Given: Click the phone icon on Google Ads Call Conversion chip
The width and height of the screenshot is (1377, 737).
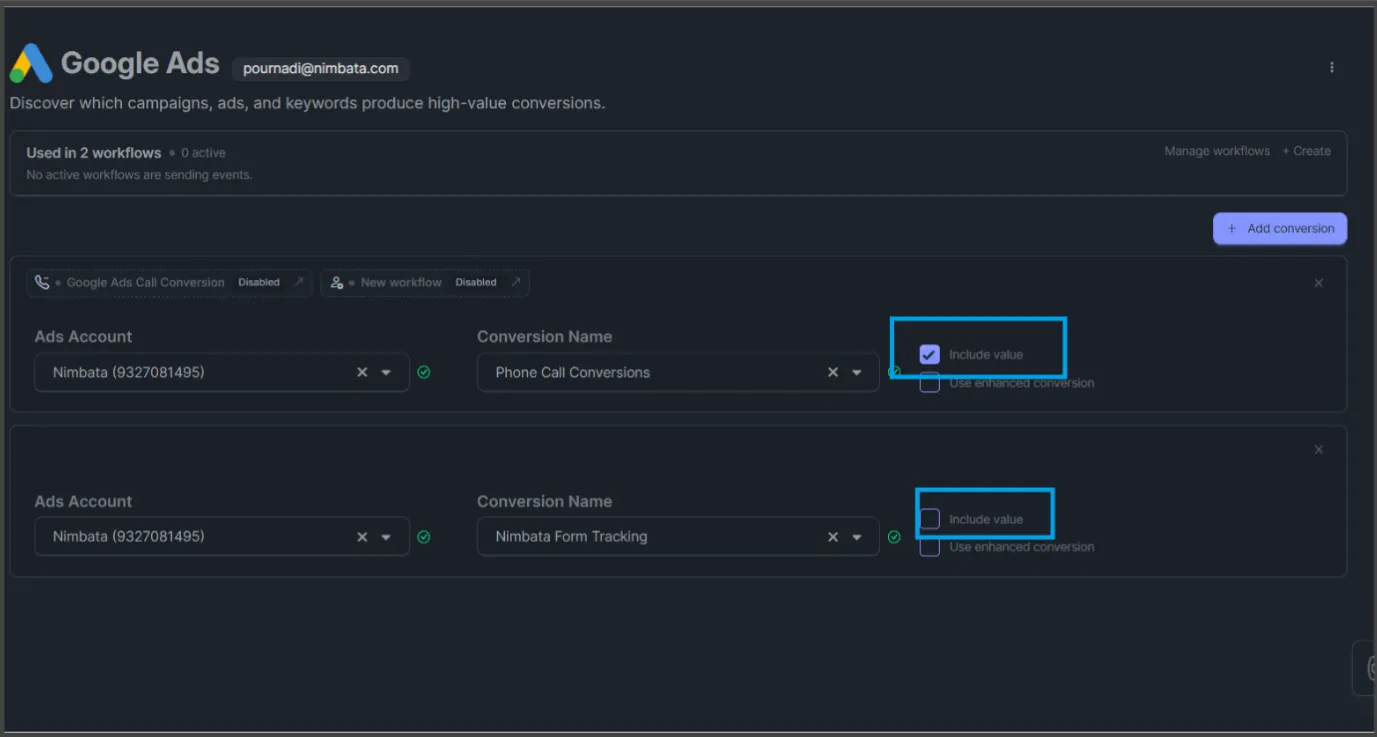Looking at the screenshot, I should coord(42,282).
